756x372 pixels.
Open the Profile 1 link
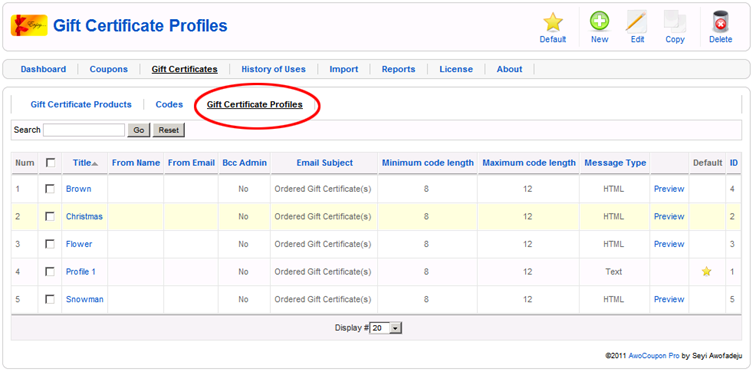coord(81,271)
